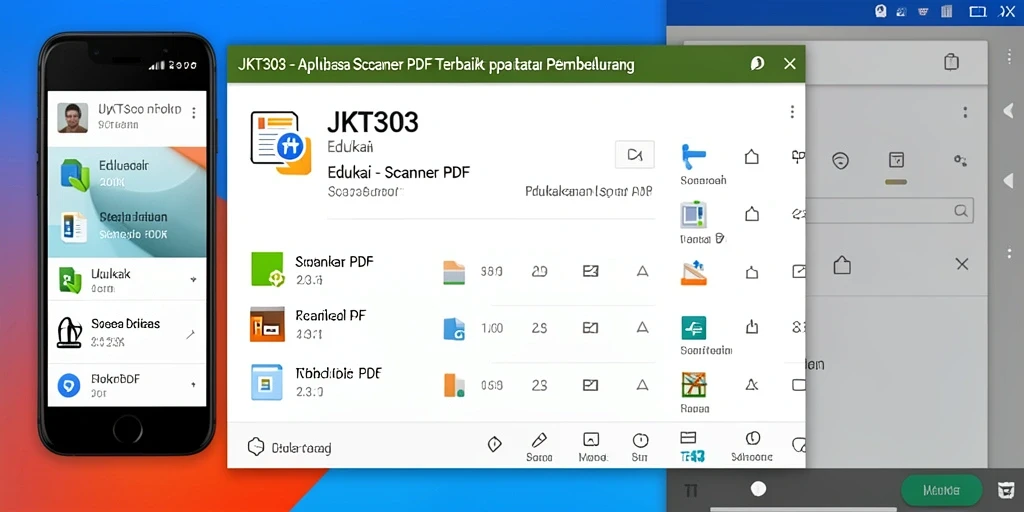This screenshot has height=512, width=1024.
Task: Click home icon next to Sonaroah
Action: (x=752, y=157)
